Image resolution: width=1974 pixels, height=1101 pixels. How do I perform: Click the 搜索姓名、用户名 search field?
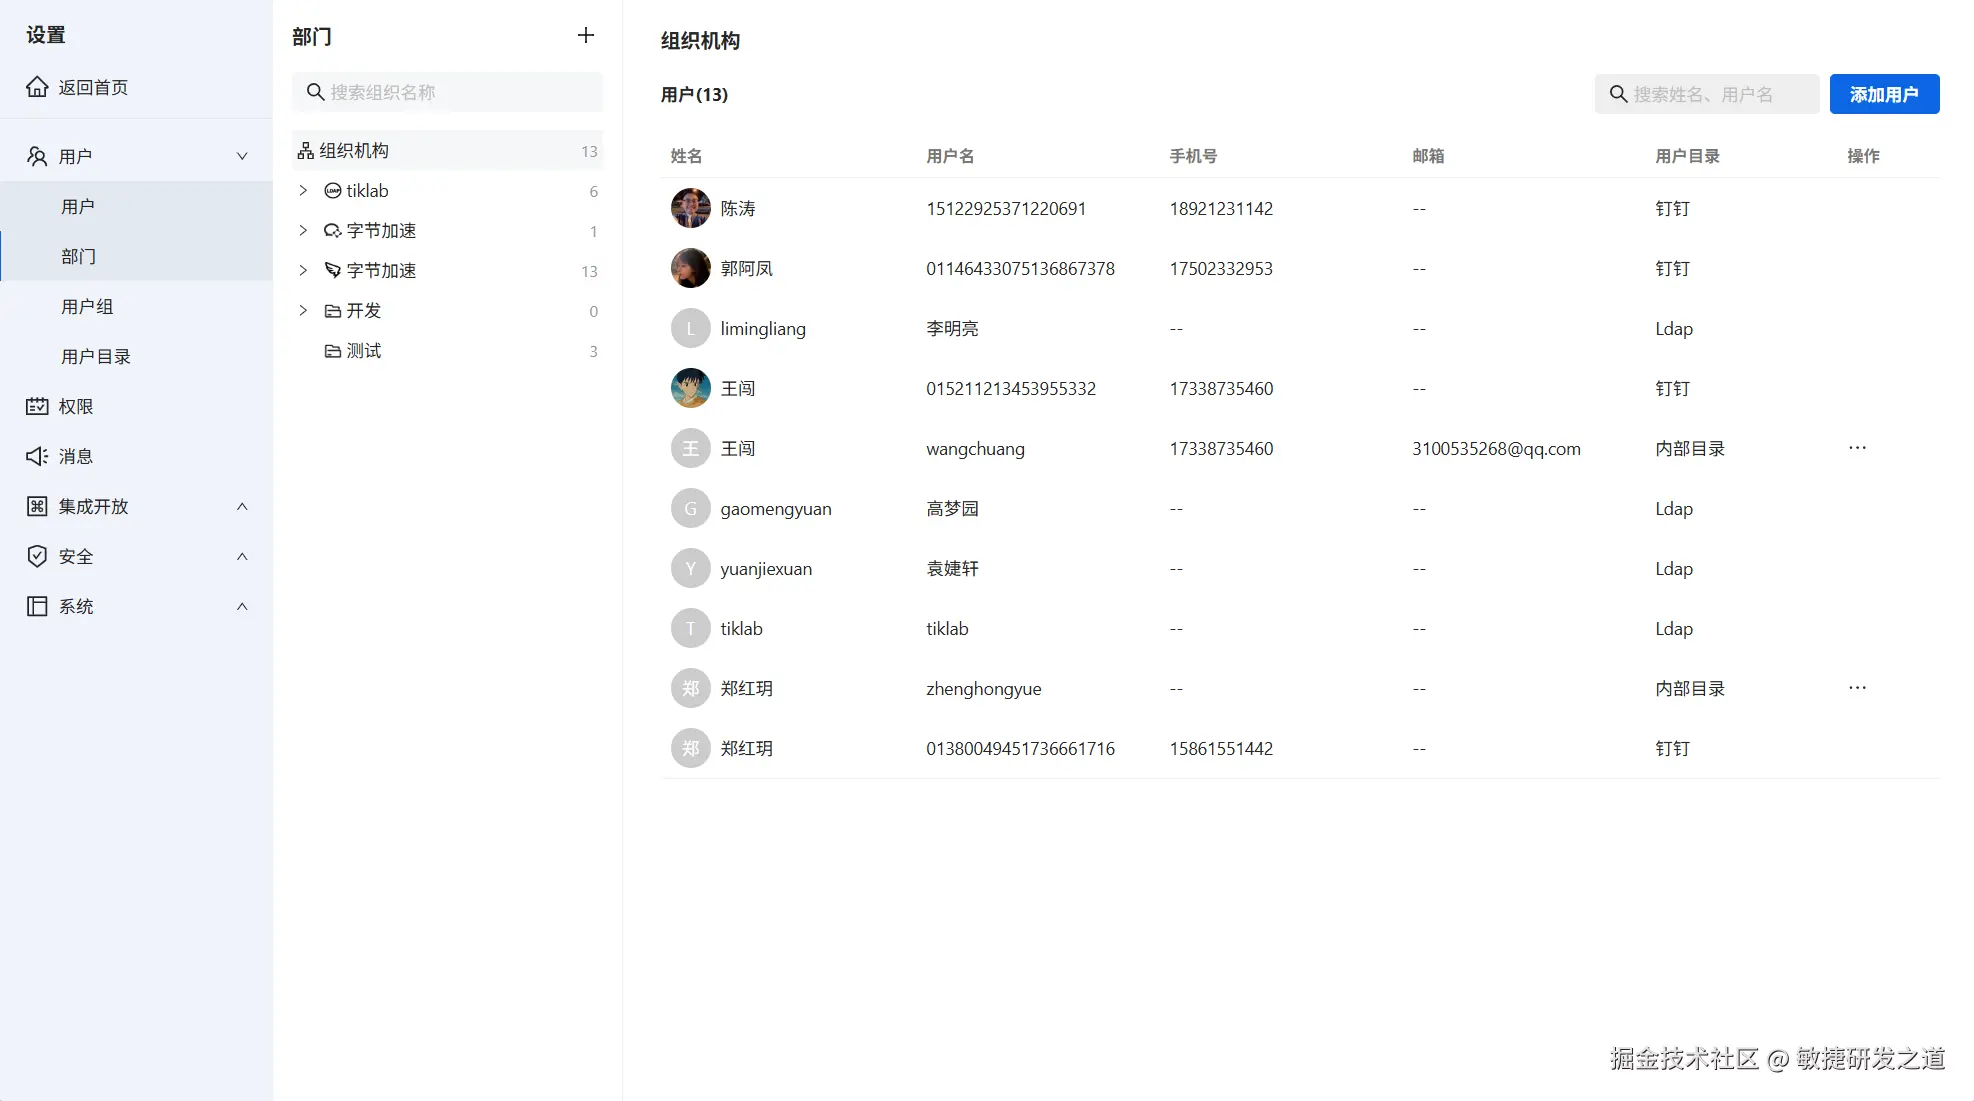coord(1707,94)
